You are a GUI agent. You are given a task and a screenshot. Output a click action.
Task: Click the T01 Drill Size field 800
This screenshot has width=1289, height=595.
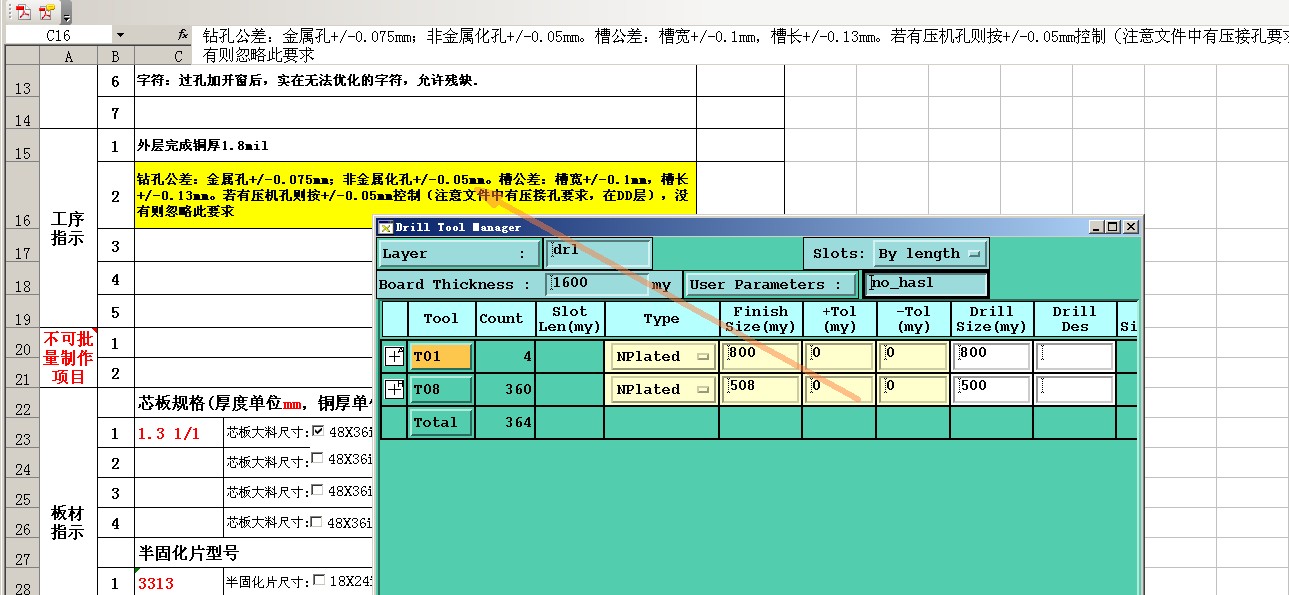(992, 356)
